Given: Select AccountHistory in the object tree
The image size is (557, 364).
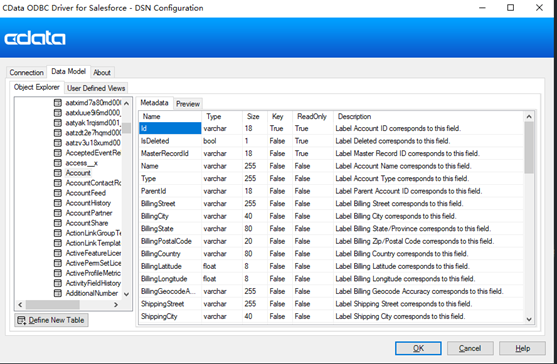Looking at the screenshot, I should (x=88, y=203).
